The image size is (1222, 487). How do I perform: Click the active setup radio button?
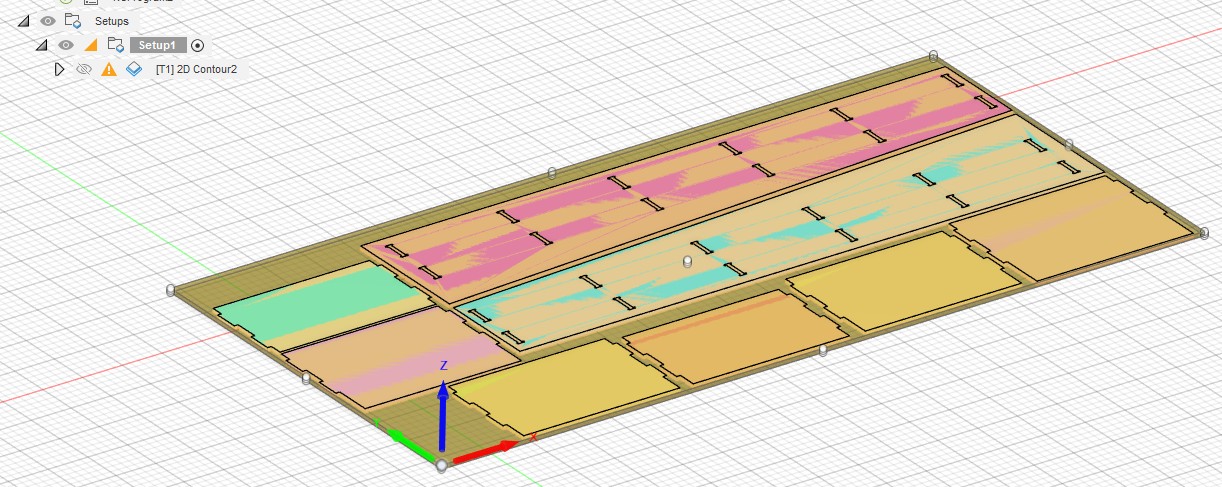[x=197, y=45]
